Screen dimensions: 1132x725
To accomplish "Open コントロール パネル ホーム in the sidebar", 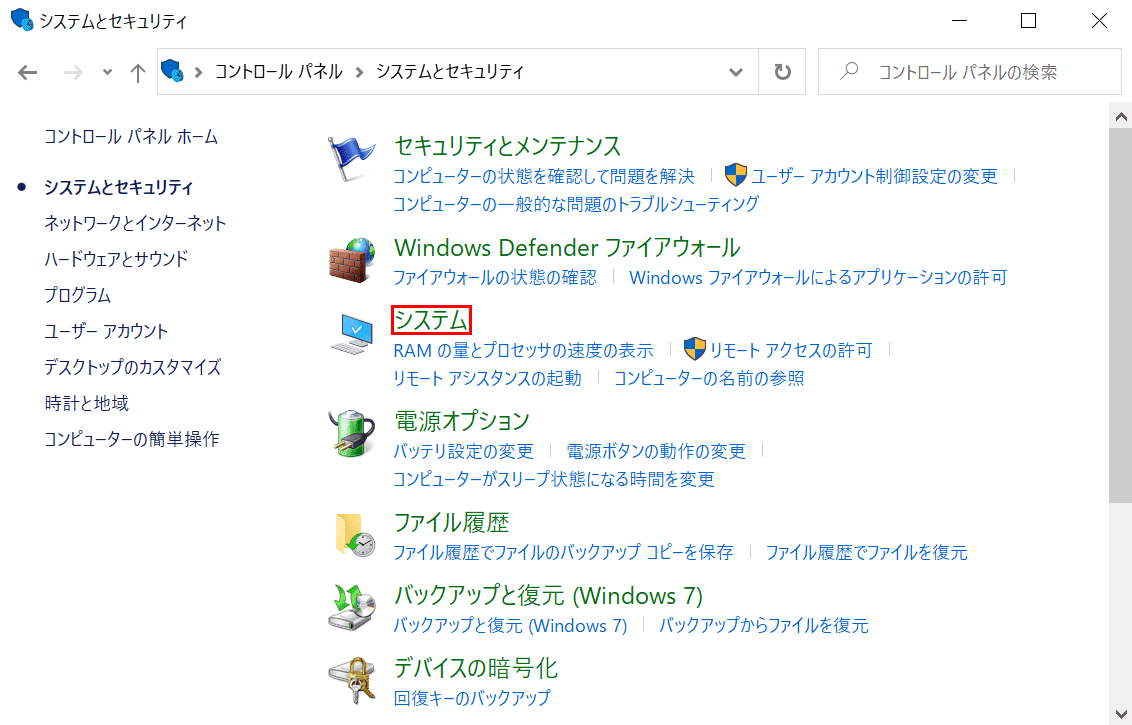I will (131, 136).
